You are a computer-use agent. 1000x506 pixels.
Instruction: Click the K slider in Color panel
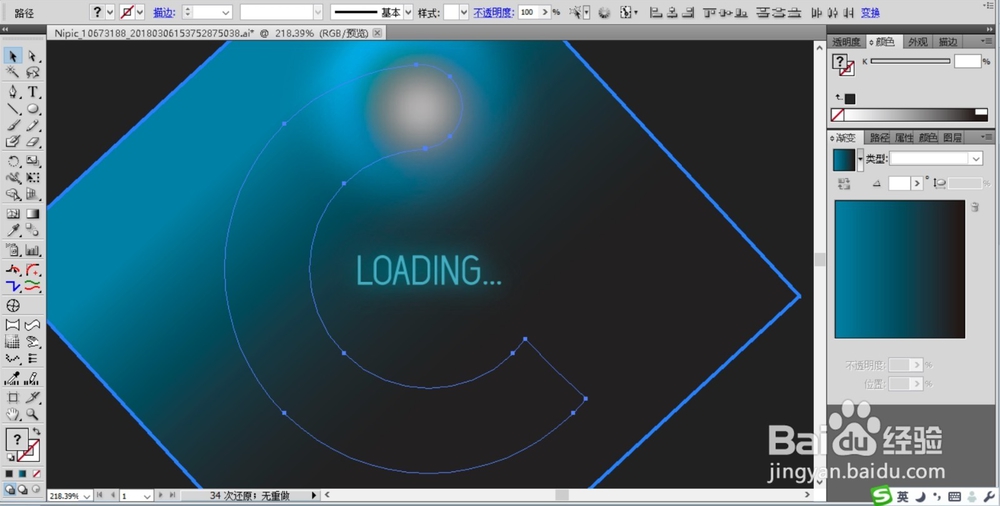coord(910,61)
